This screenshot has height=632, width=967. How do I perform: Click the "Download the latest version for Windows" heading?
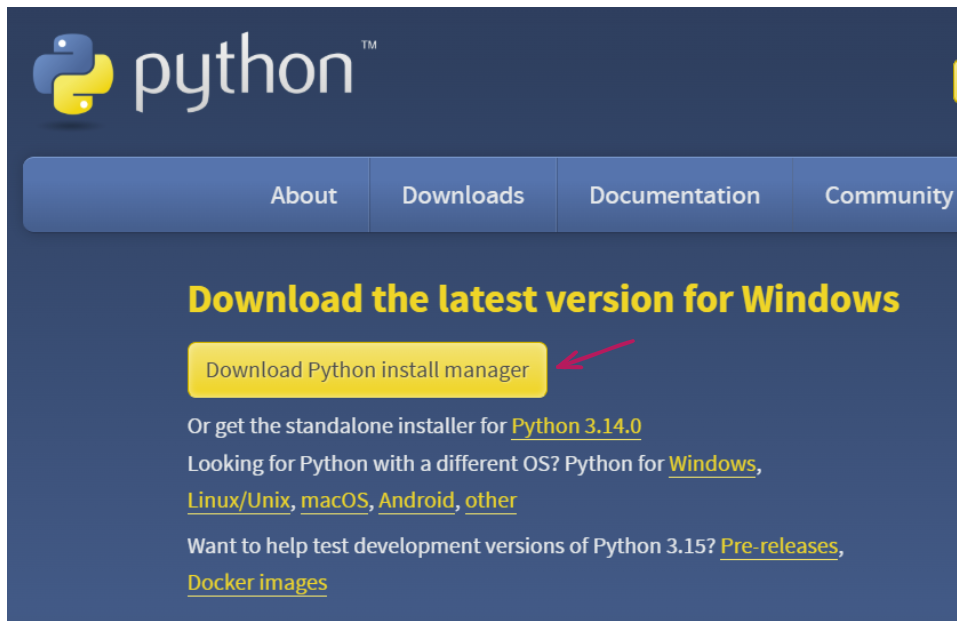coord(543,299)
